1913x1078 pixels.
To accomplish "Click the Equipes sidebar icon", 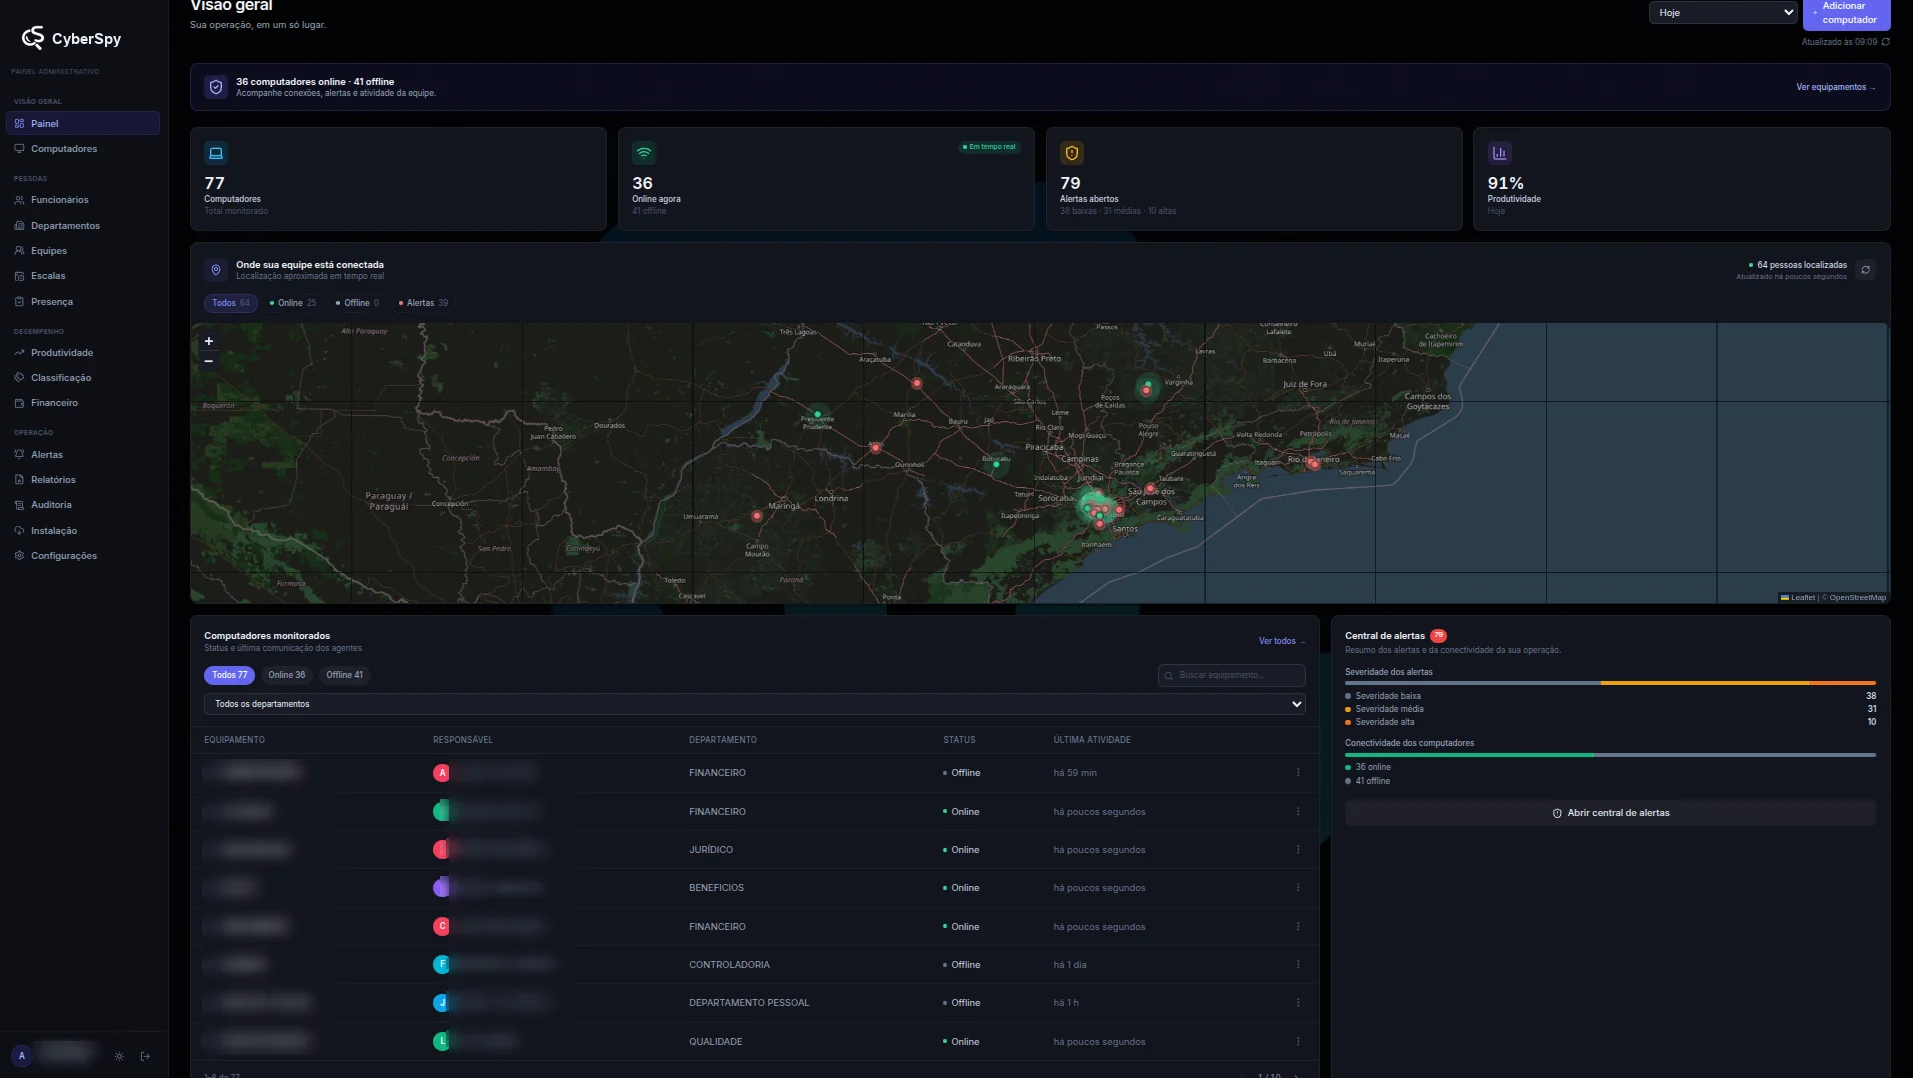I will point(19,251).
